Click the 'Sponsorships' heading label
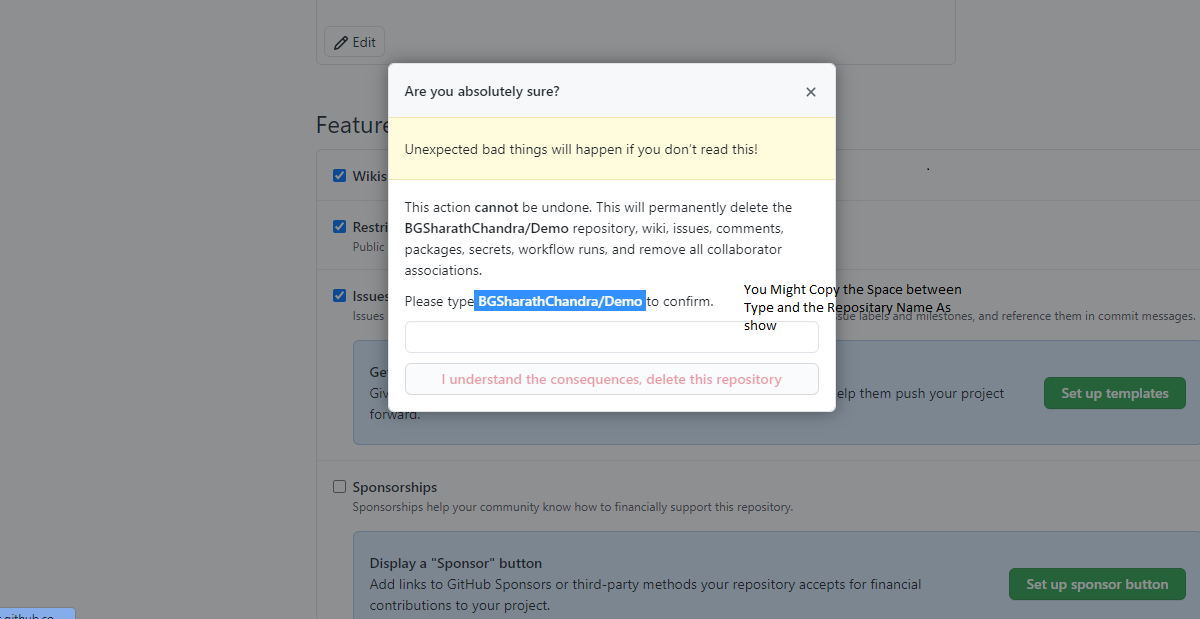The width and height of the screenshot is (1200, 619). [x=394, y=487]
